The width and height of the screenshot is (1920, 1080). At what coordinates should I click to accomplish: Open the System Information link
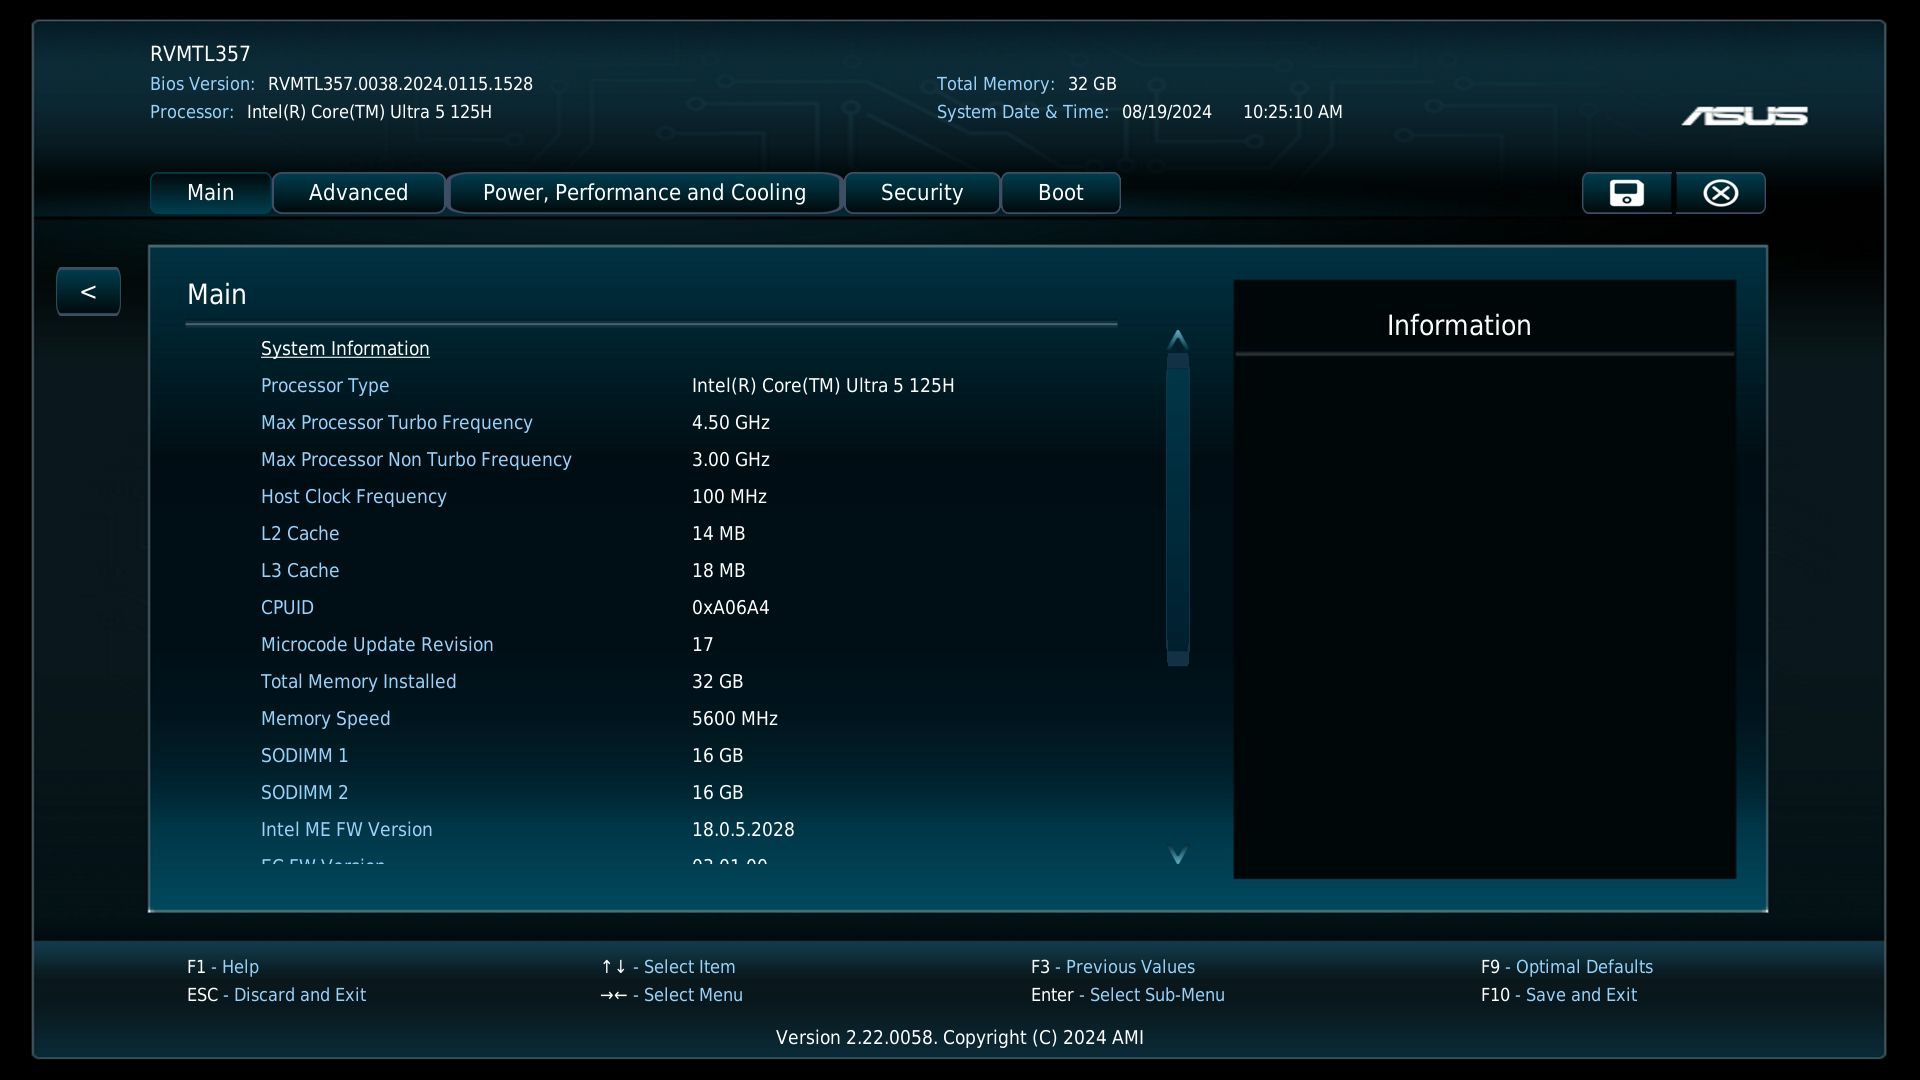coord(345,349)
